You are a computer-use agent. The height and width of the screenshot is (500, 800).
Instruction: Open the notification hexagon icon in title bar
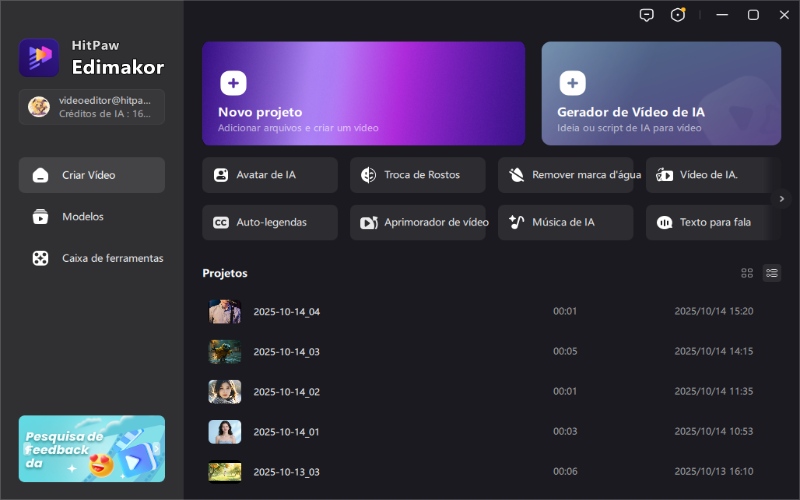(678, 15)
